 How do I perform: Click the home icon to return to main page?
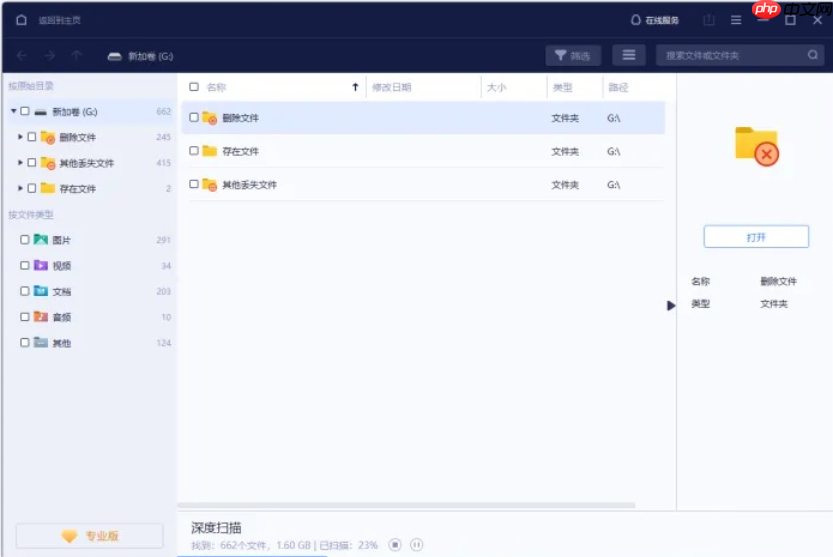tap(21, 20)
